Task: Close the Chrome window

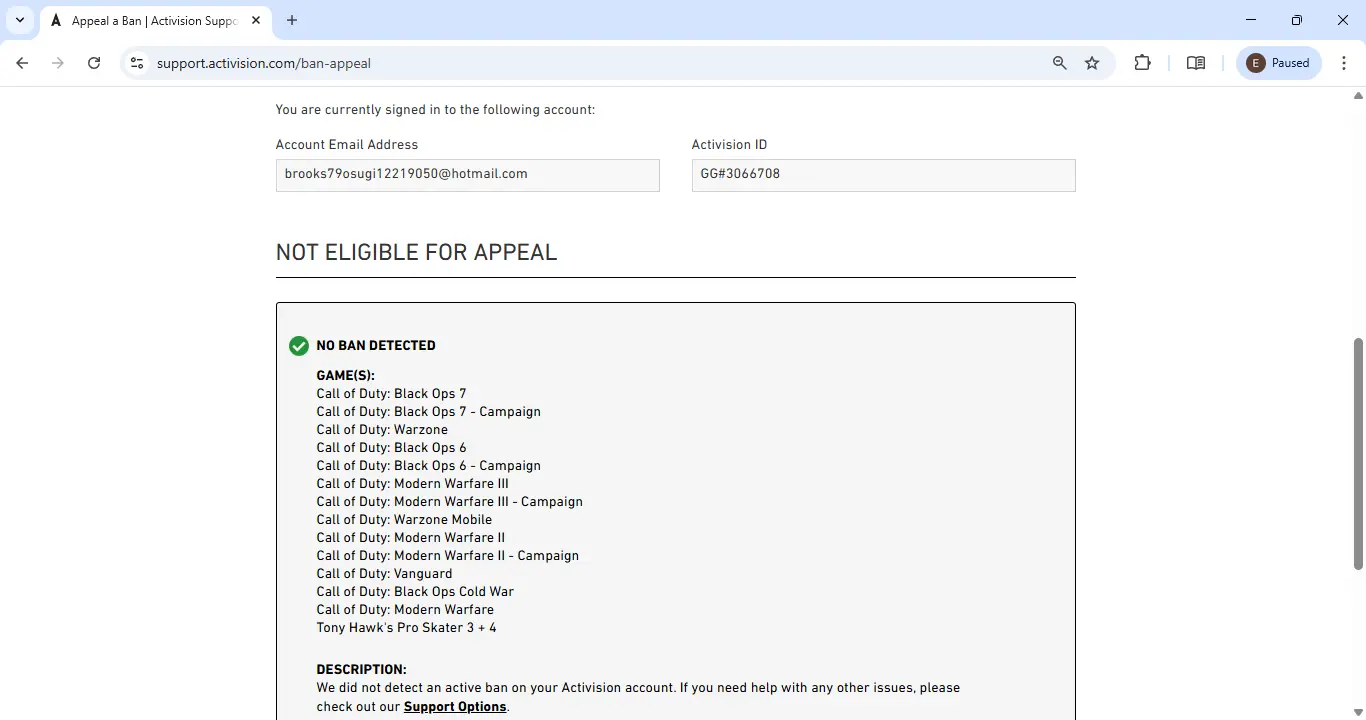Action: [1343, 20]
